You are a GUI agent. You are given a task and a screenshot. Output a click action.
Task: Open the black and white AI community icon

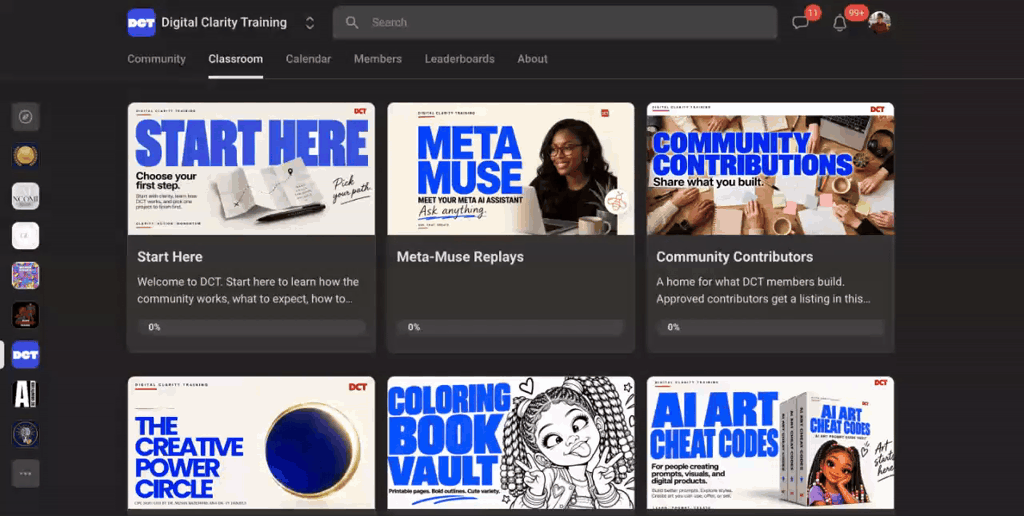[x=25, y=395]
